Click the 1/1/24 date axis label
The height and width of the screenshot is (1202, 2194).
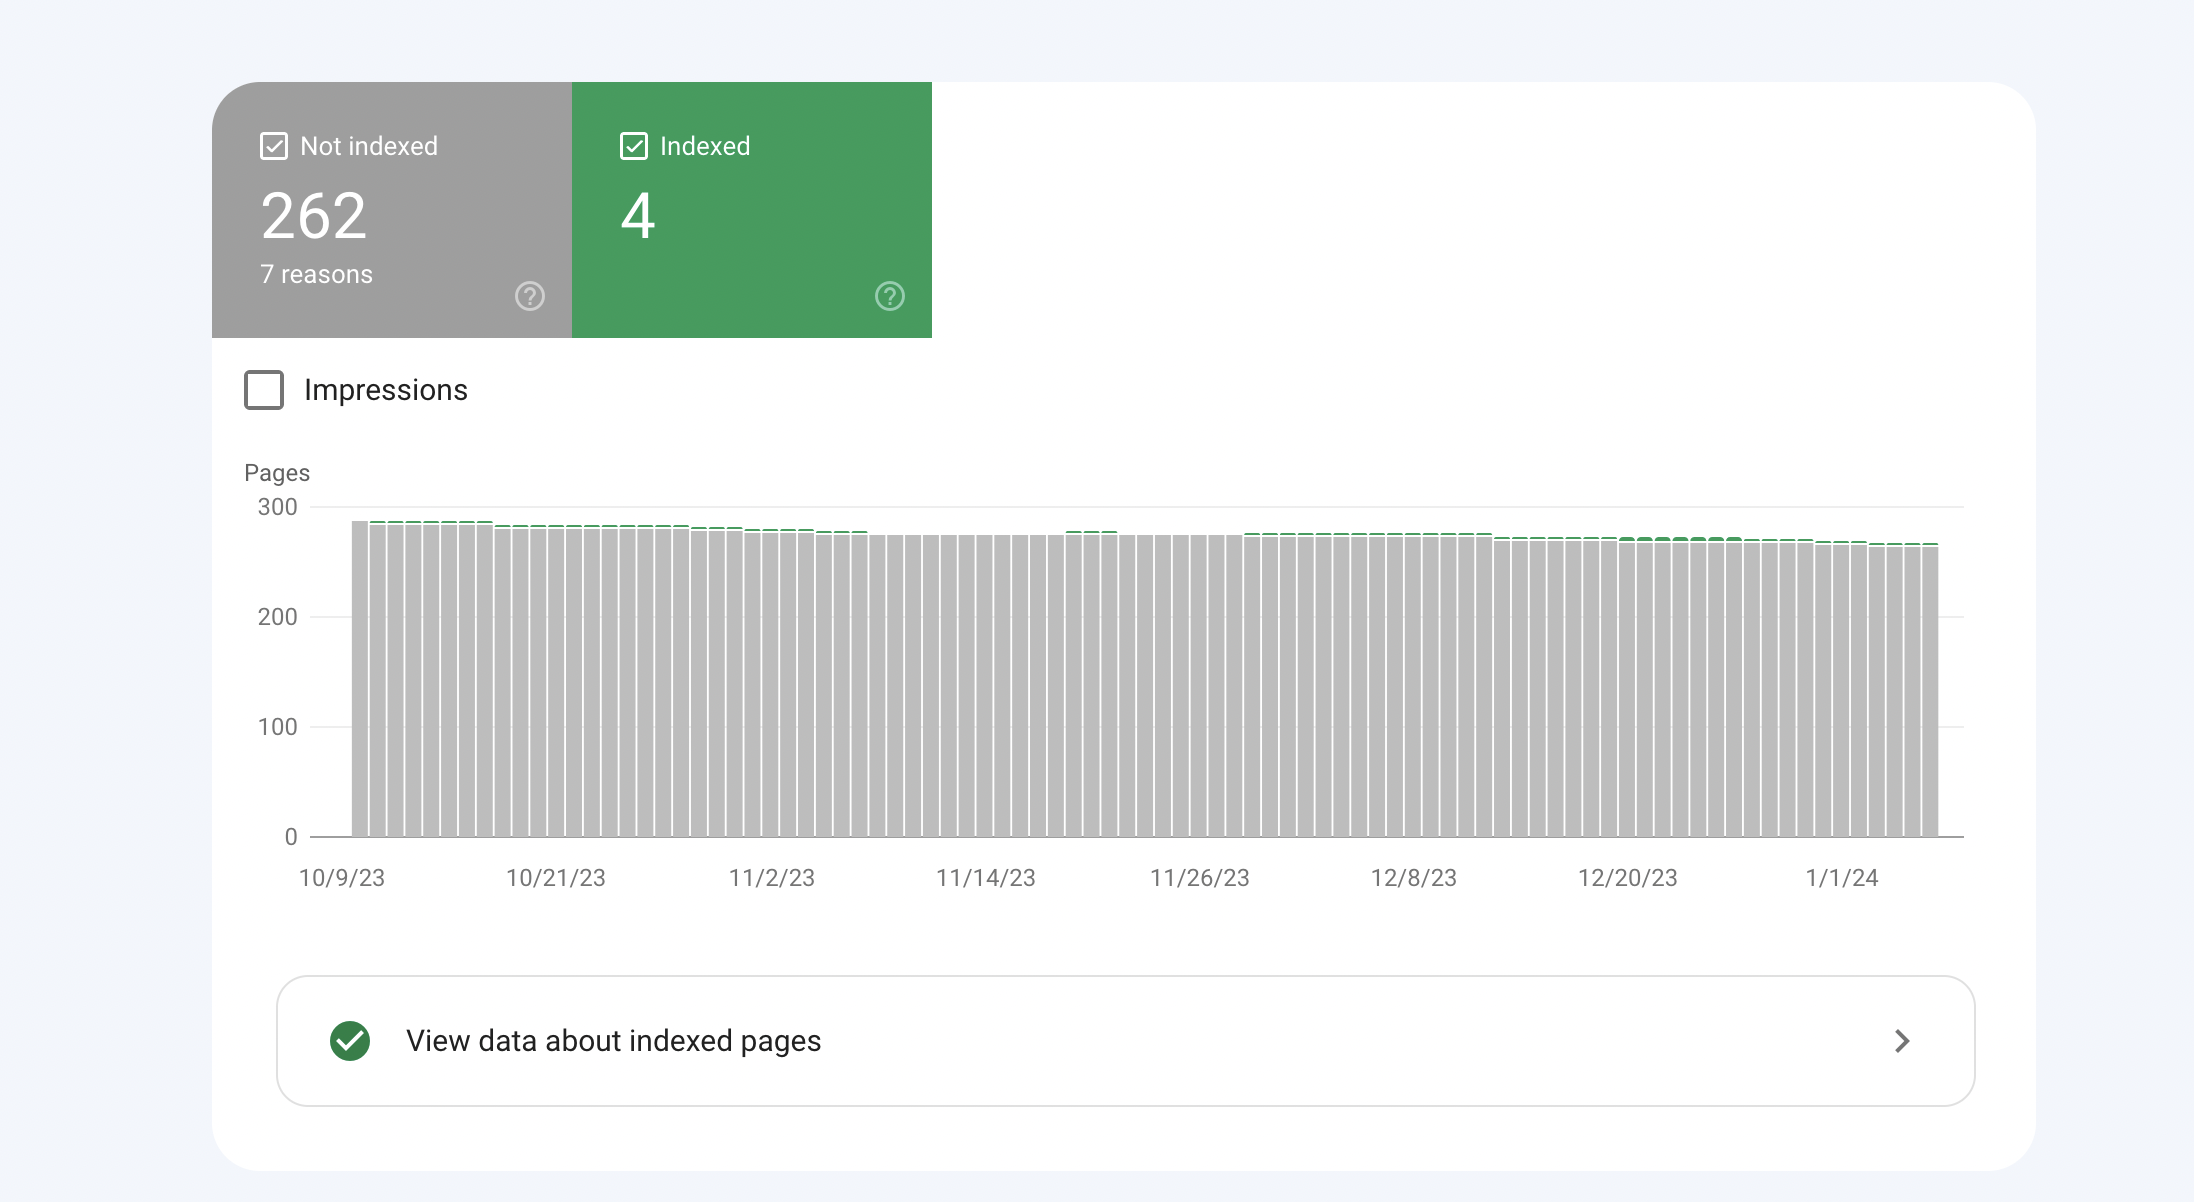point(1841,878)
